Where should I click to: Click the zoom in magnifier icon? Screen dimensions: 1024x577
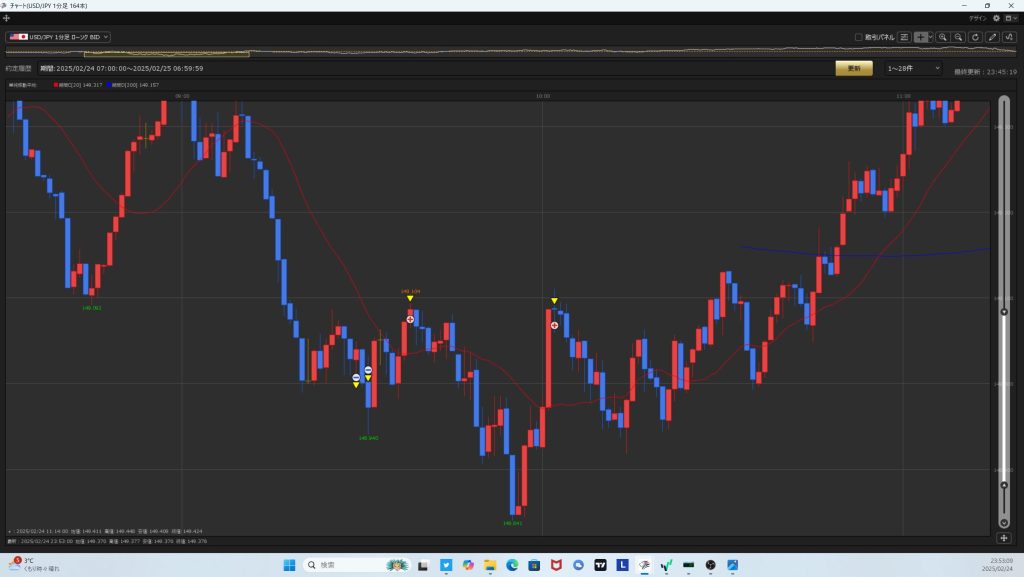point(943,37)
